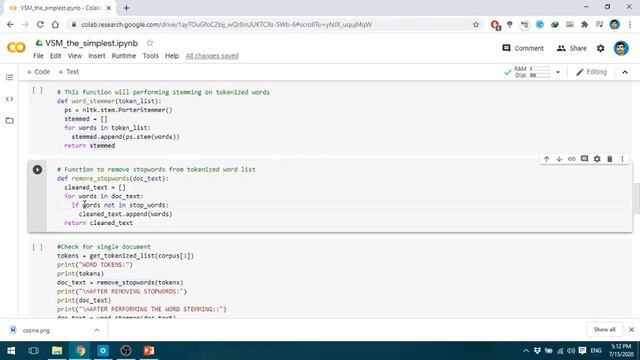Viewport: 640px width, 360px height.
Task: Click the browser address bar
Action: 269,24
